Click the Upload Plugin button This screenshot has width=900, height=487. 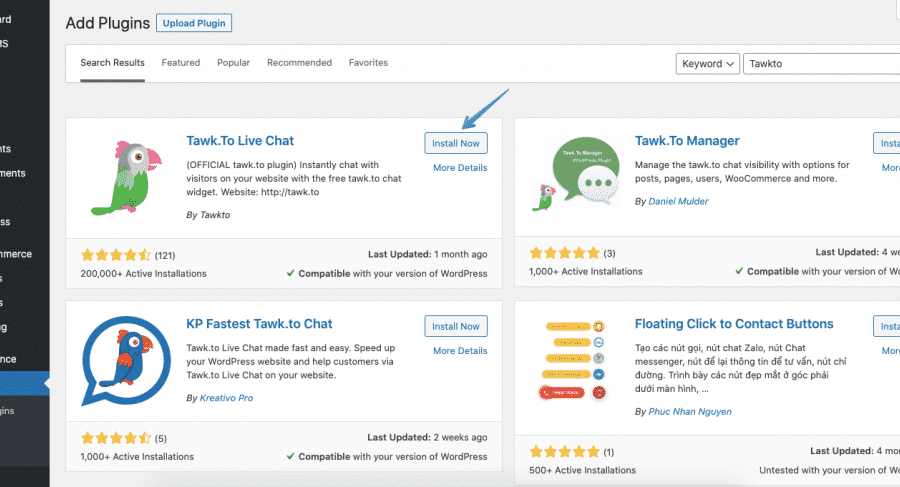pyautogui.click(x=194, y=23)
